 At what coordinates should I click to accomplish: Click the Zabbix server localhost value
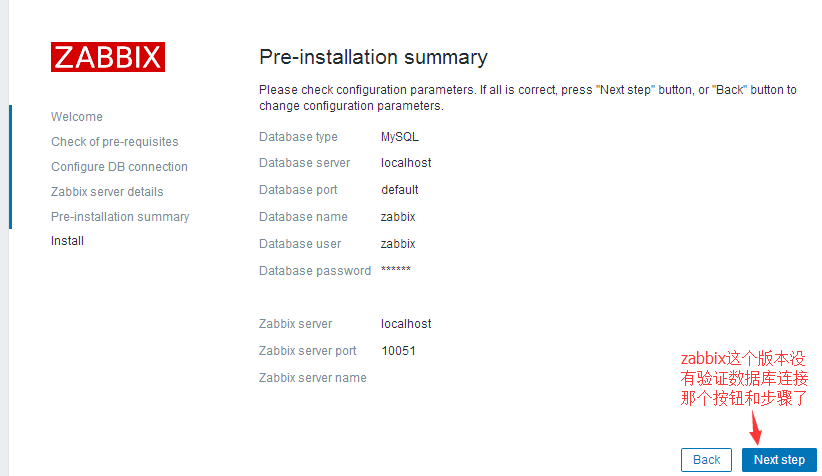pos(406,324)
